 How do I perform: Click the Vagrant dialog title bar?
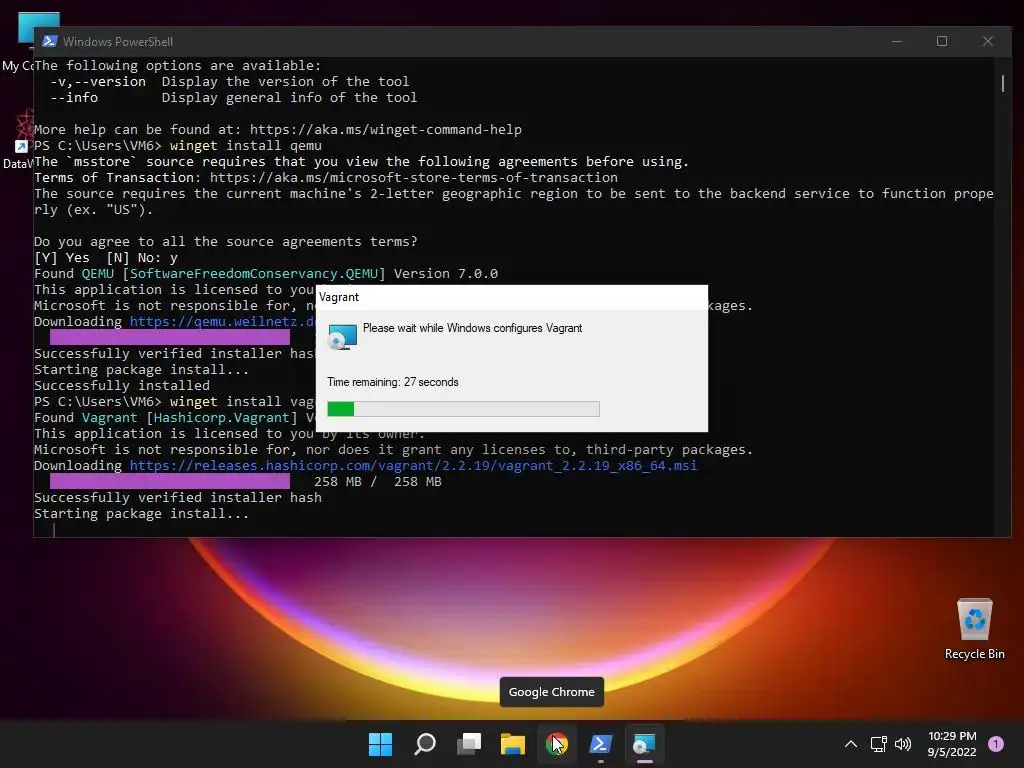tap(512, 297)
